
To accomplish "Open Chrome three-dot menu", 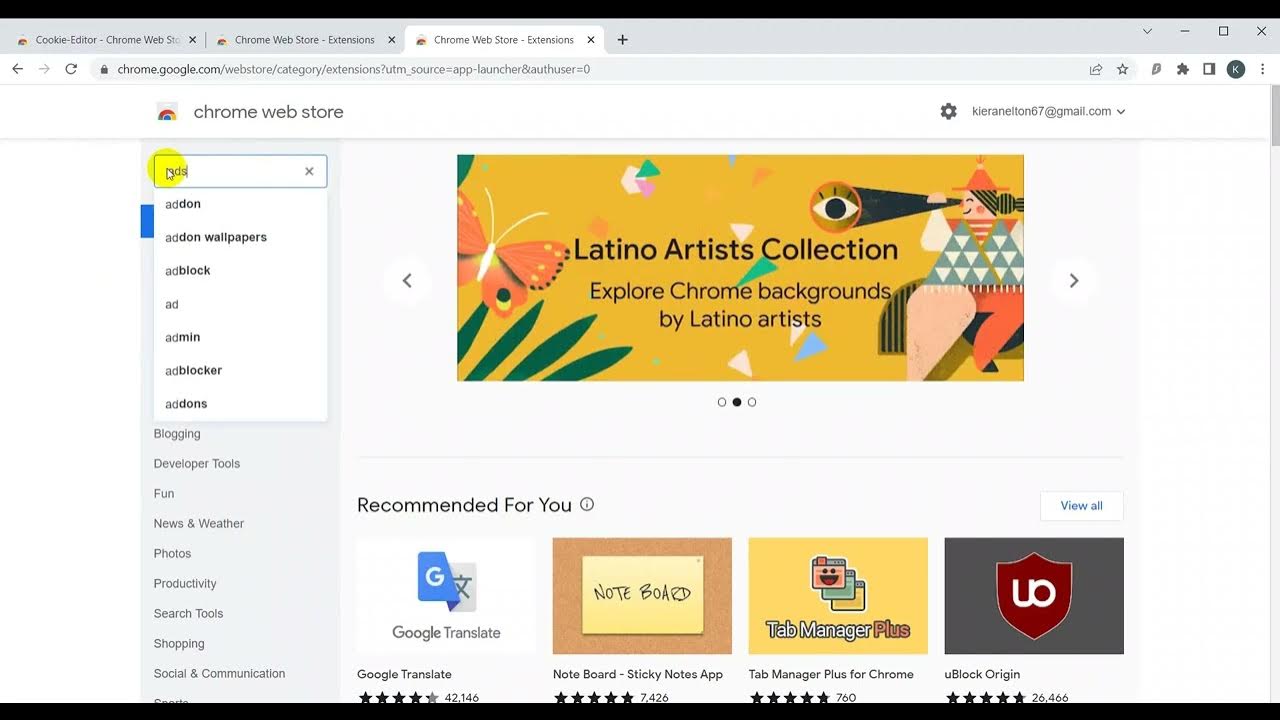I will coord(1263,69).
